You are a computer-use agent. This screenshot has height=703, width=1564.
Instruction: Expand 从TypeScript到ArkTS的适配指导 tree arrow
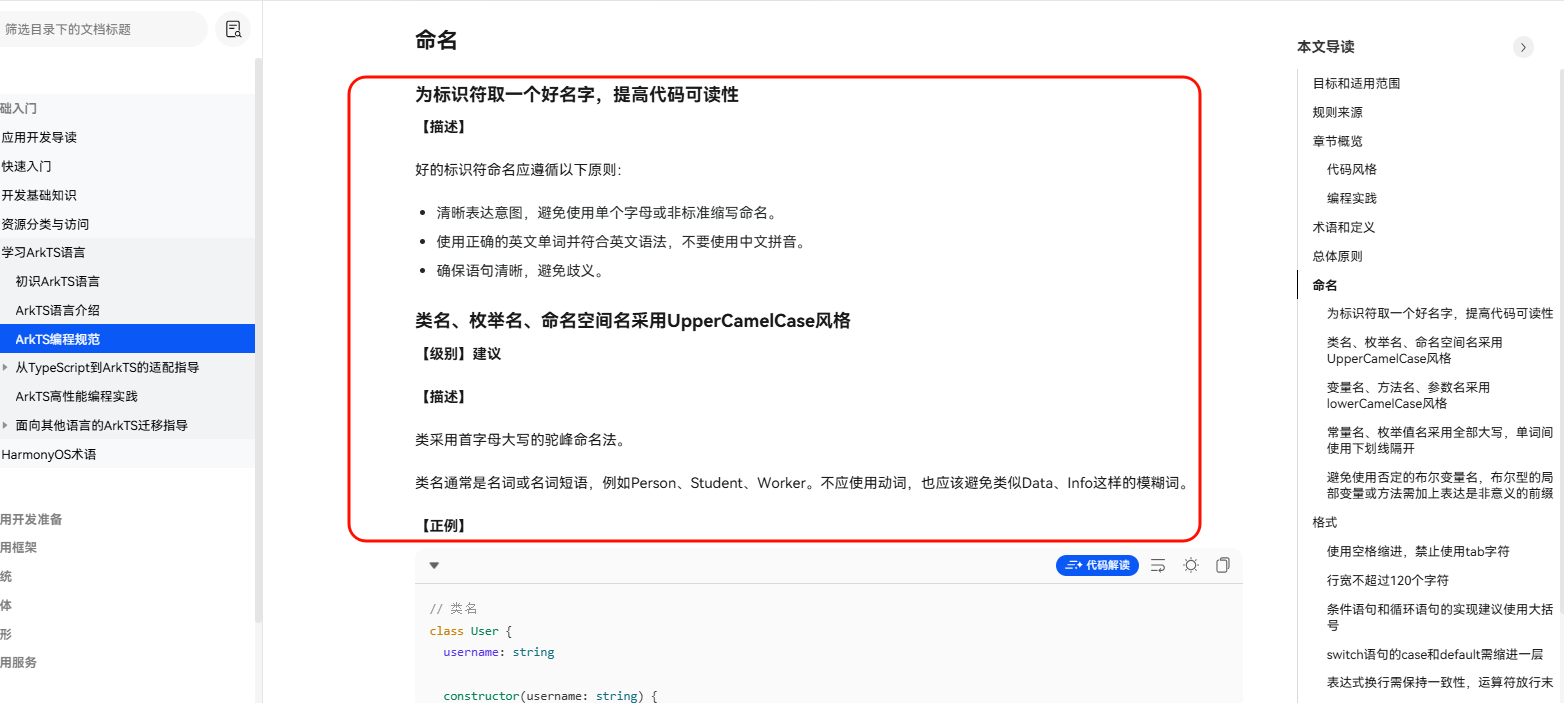click(x=5, y=368)
